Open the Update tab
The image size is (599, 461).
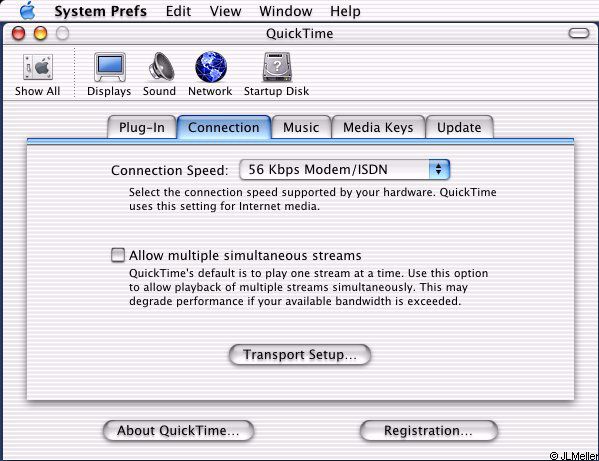(459, 127)
